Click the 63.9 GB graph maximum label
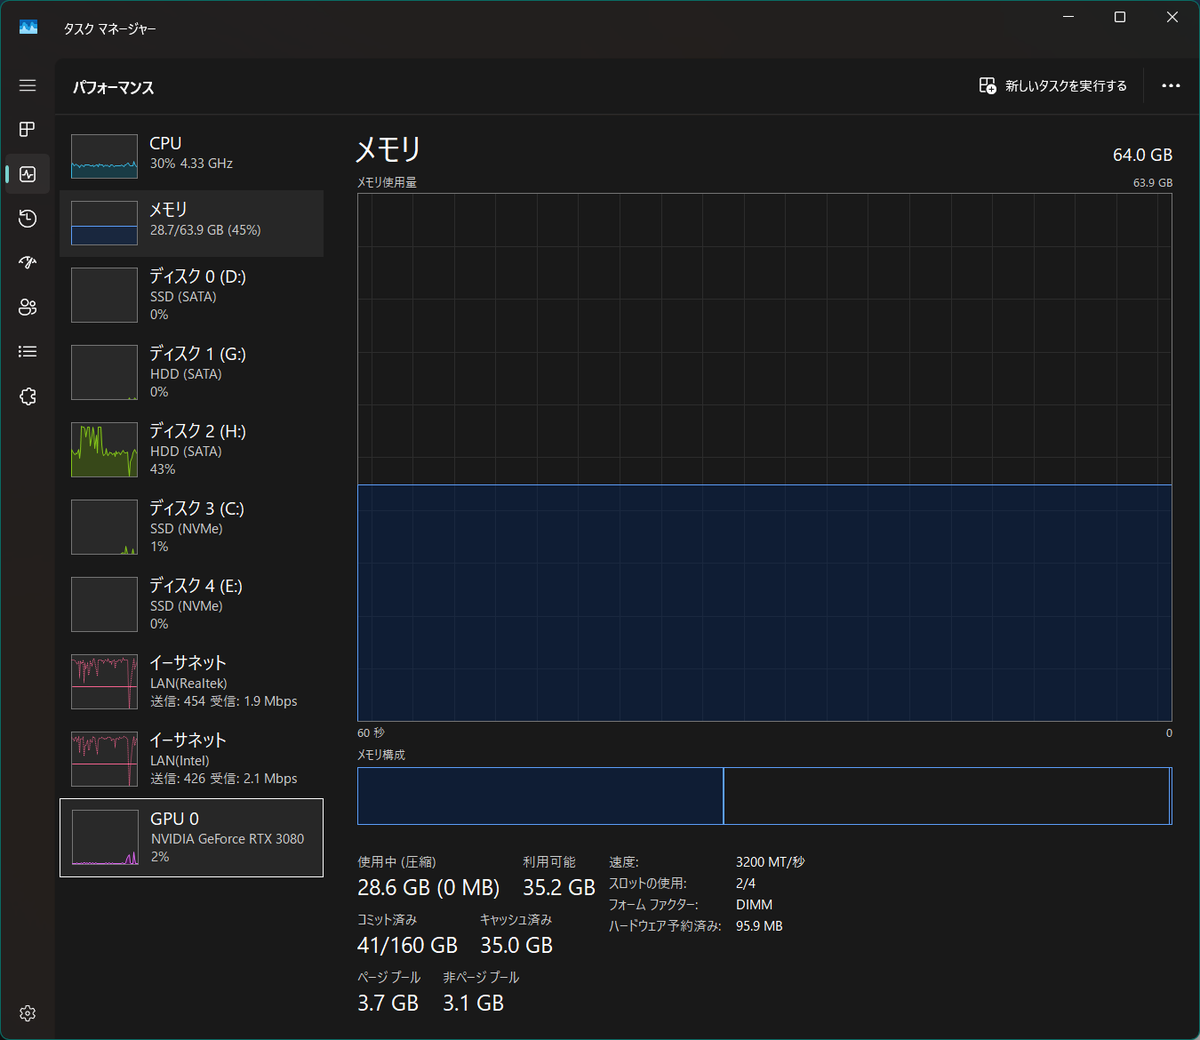This screenshot has height=1040, width=1200. coord(1153,183)
